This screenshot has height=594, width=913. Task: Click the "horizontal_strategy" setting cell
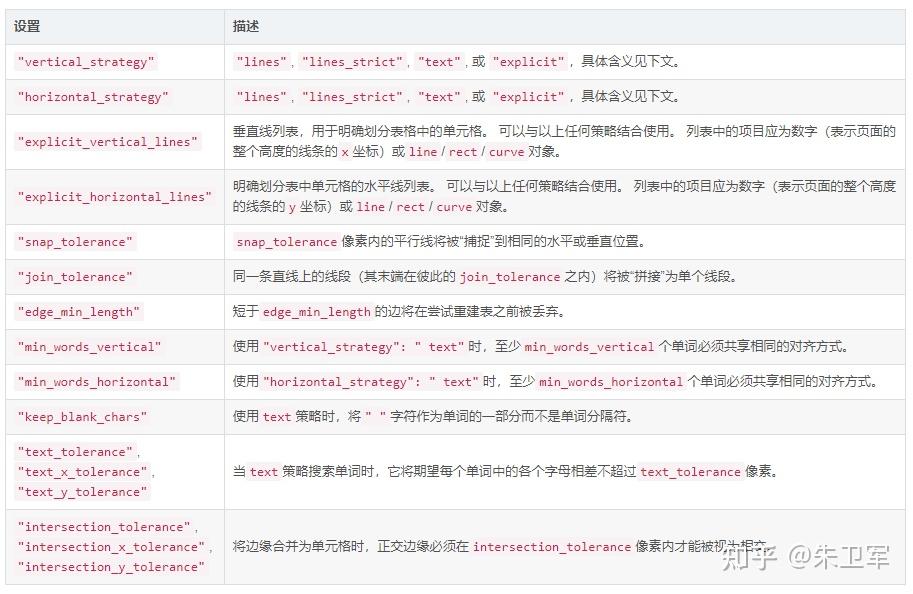point(92,97)
